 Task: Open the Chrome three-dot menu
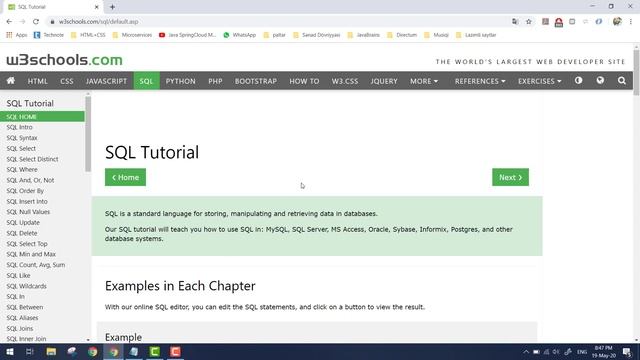[x=631, y=22]
